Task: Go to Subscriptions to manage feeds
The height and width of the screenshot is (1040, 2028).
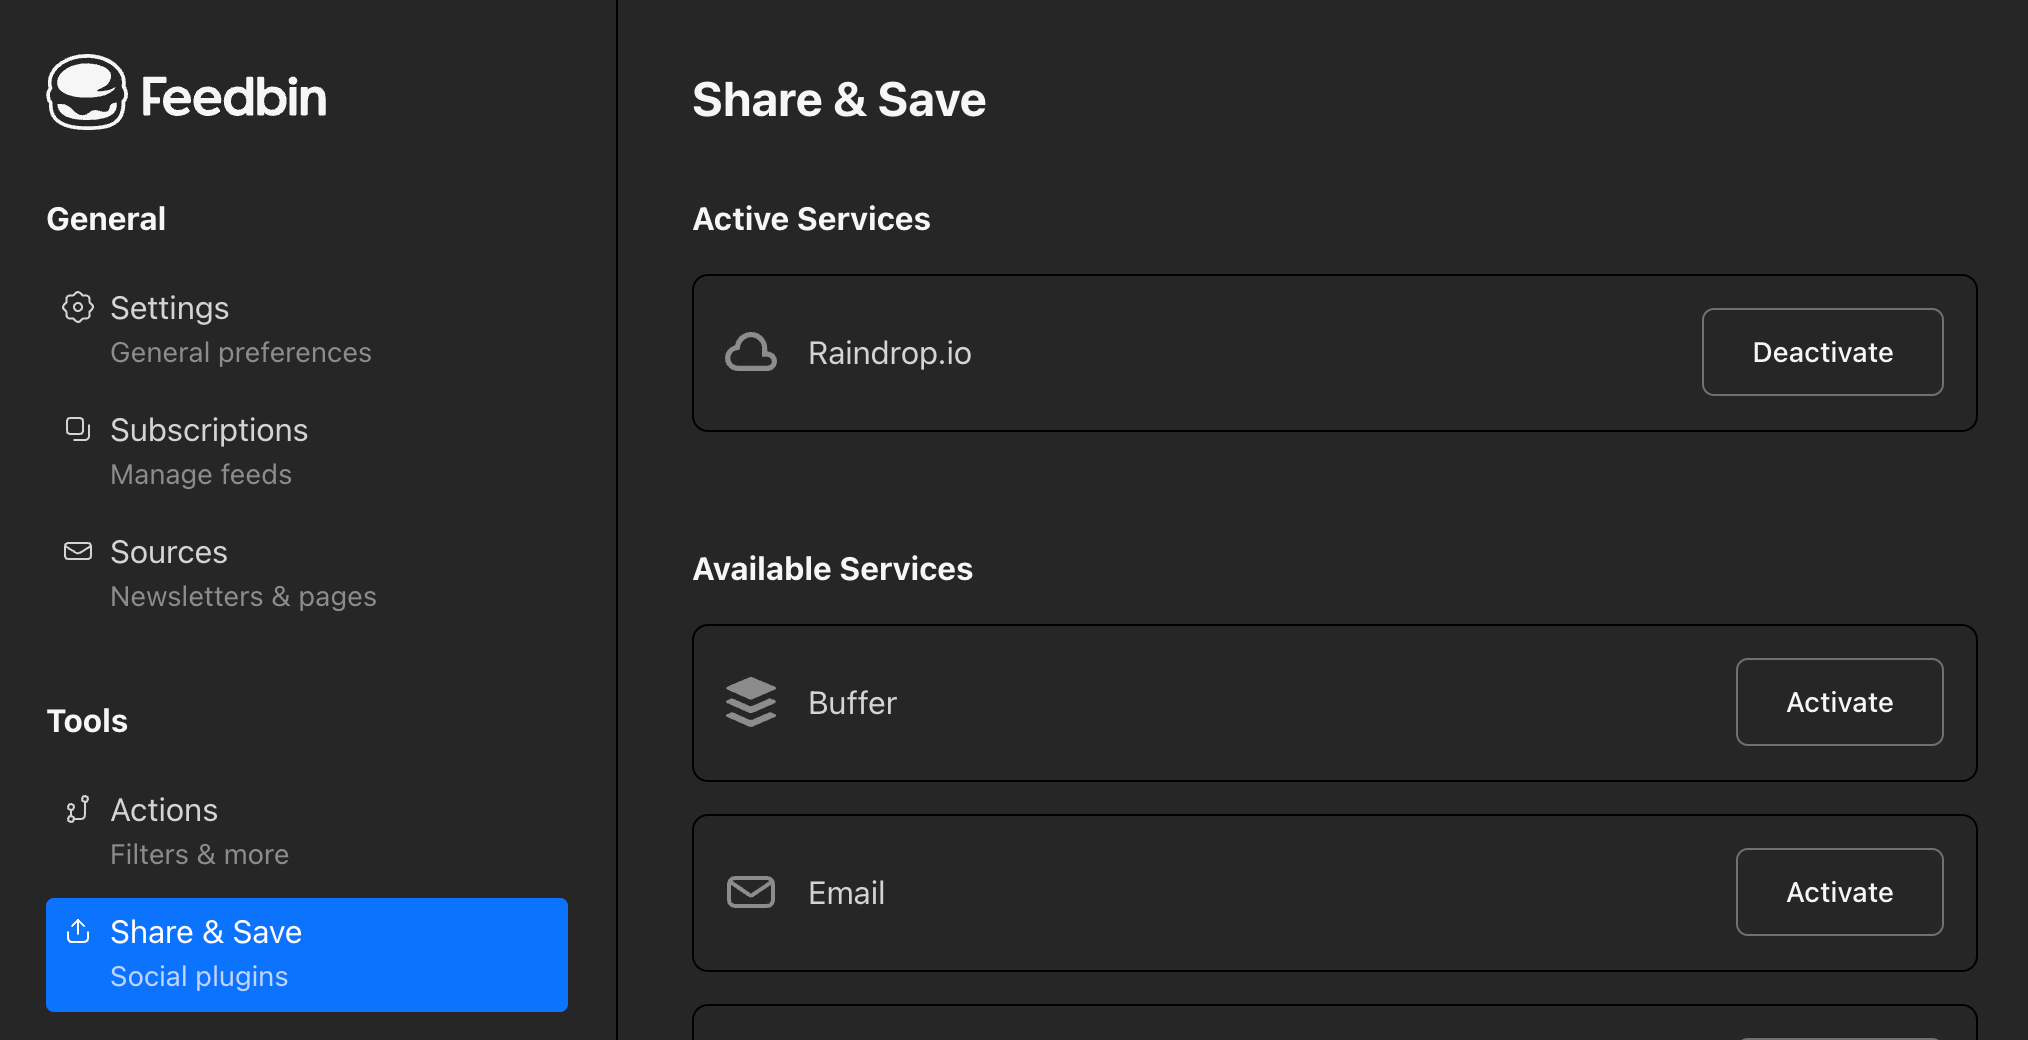Action: coord(209,451)
